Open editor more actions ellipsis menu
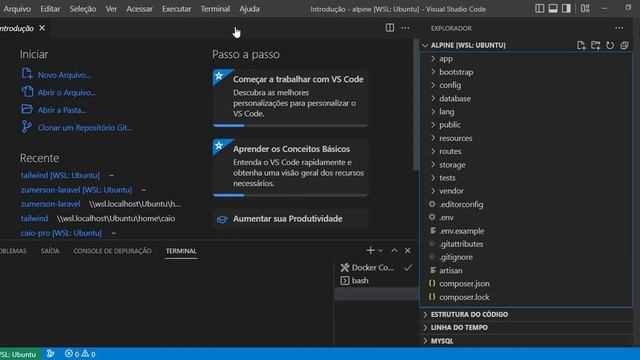The width and height of the screenshot is (640, 360). coord(405,28)
